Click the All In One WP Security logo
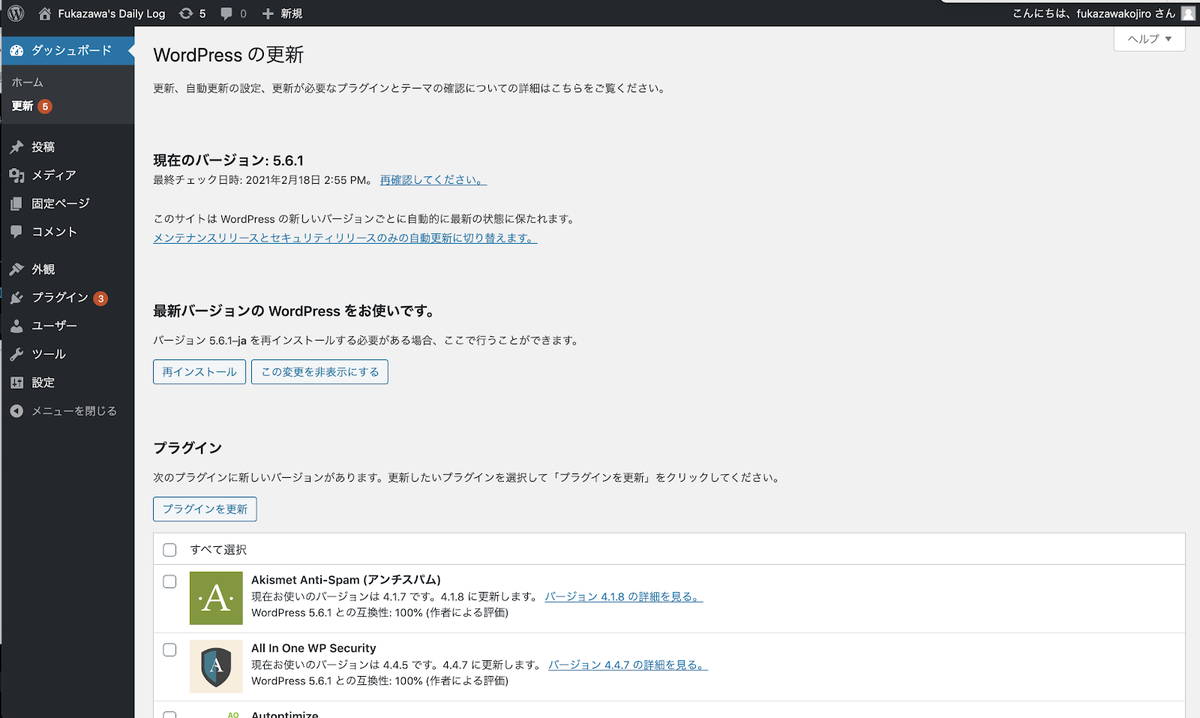The width and height of the screenshot is (1200, 718). tap(216, 666)
